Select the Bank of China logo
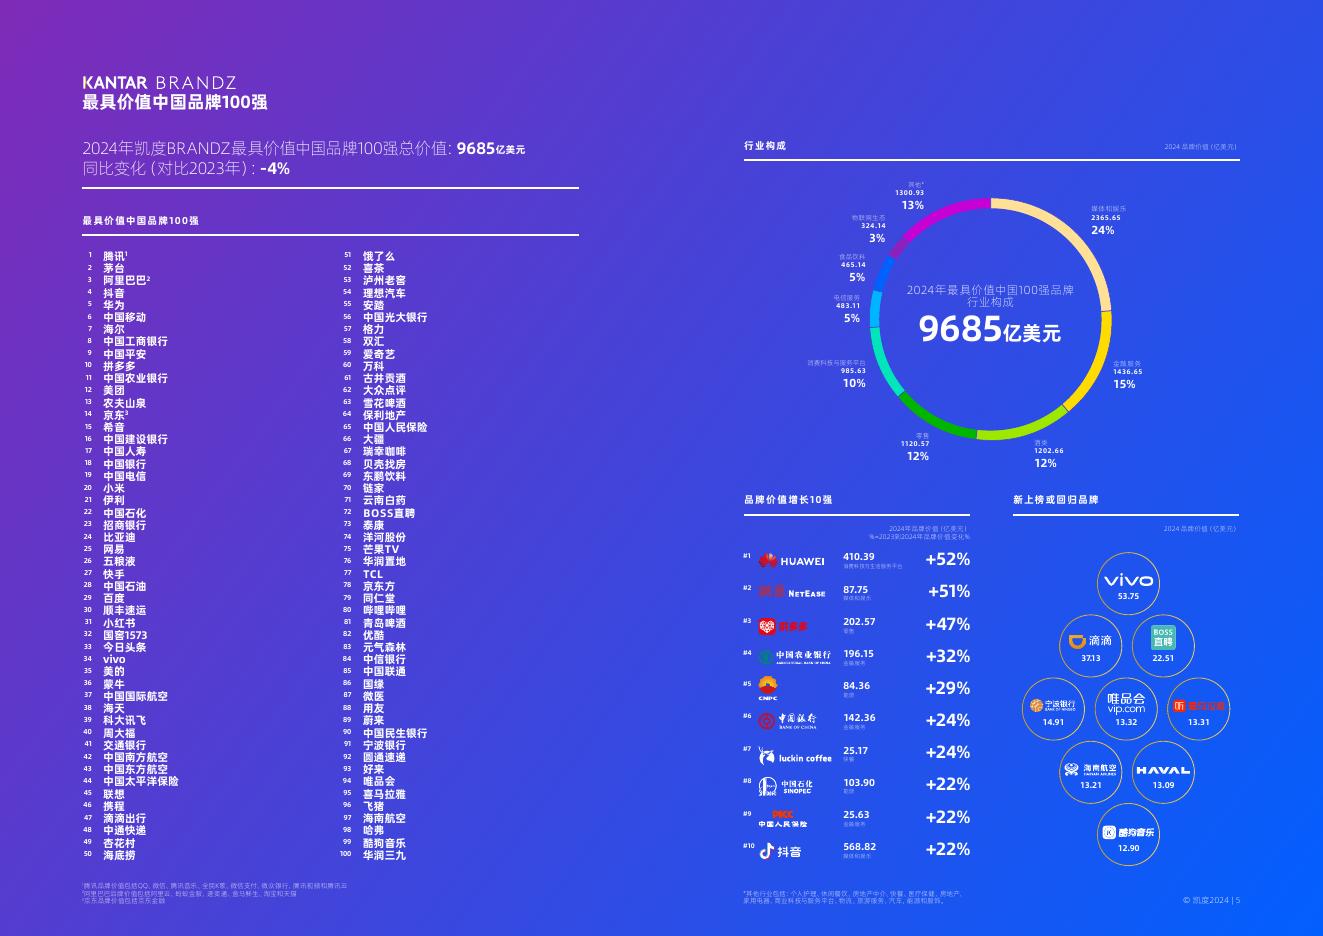1323x936 pixels. 787,721
